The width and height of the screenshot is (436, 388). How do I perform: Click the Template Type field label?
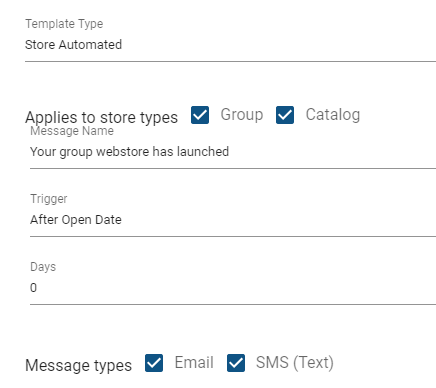[x=64, y=24]
